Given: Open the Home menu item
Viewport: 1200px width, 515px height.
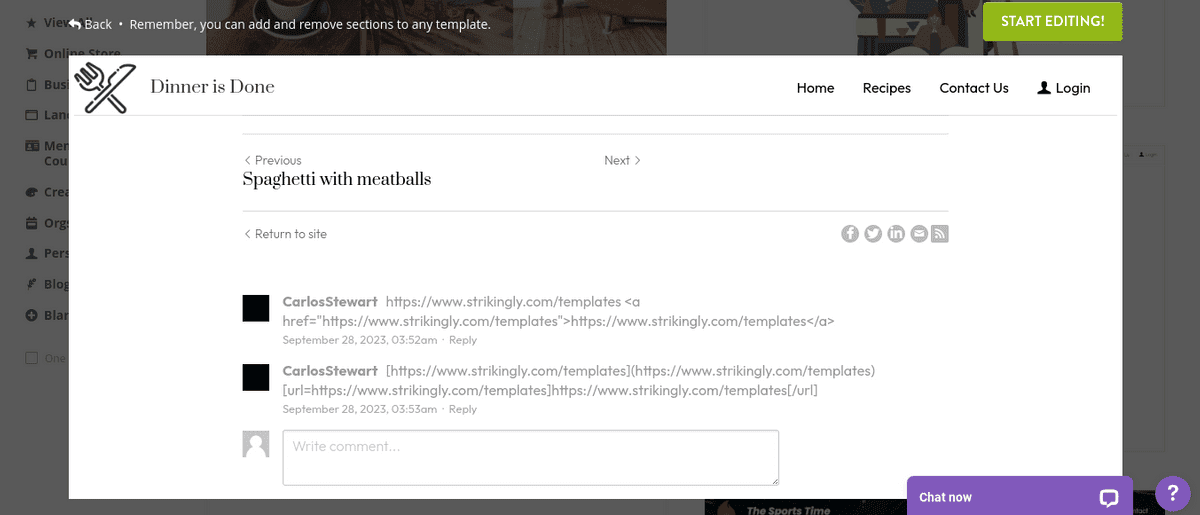Looking at the screenshot, I should [x=815, y=88].
